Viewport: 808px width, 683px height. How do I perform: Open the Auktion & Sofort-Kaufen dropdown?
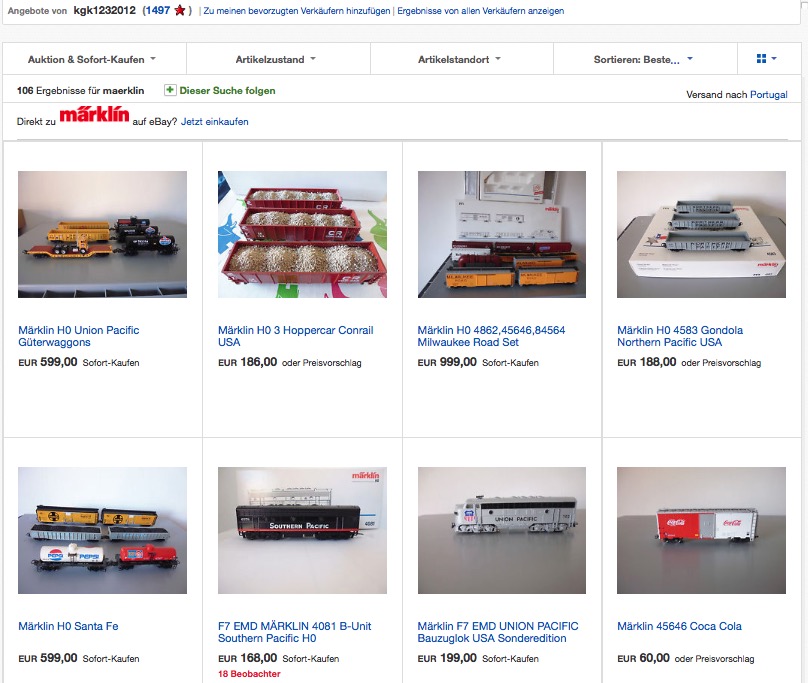pyautogui.click(x=92, y=59)
